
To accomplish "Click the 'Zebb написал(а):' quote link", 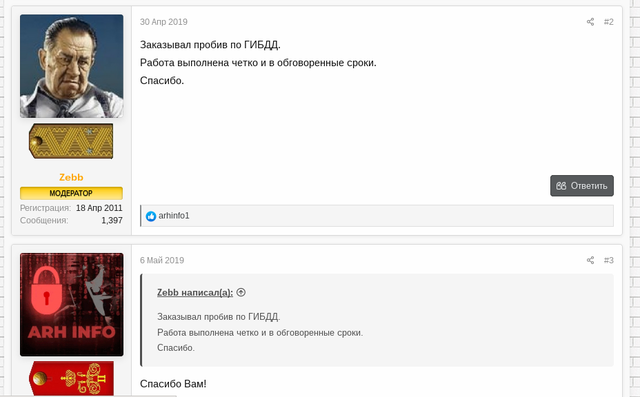I will [x=195, y=293].
